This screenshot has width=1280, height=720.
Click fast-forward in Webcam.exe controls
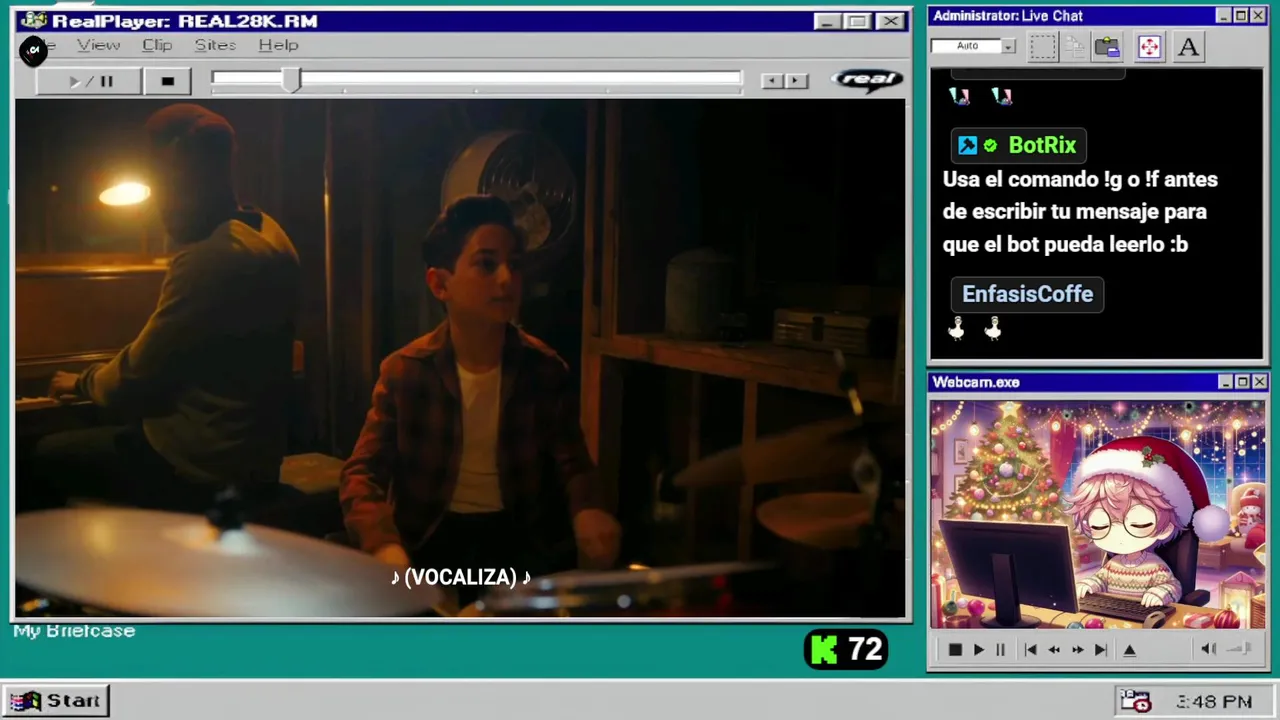point(1077,650)
